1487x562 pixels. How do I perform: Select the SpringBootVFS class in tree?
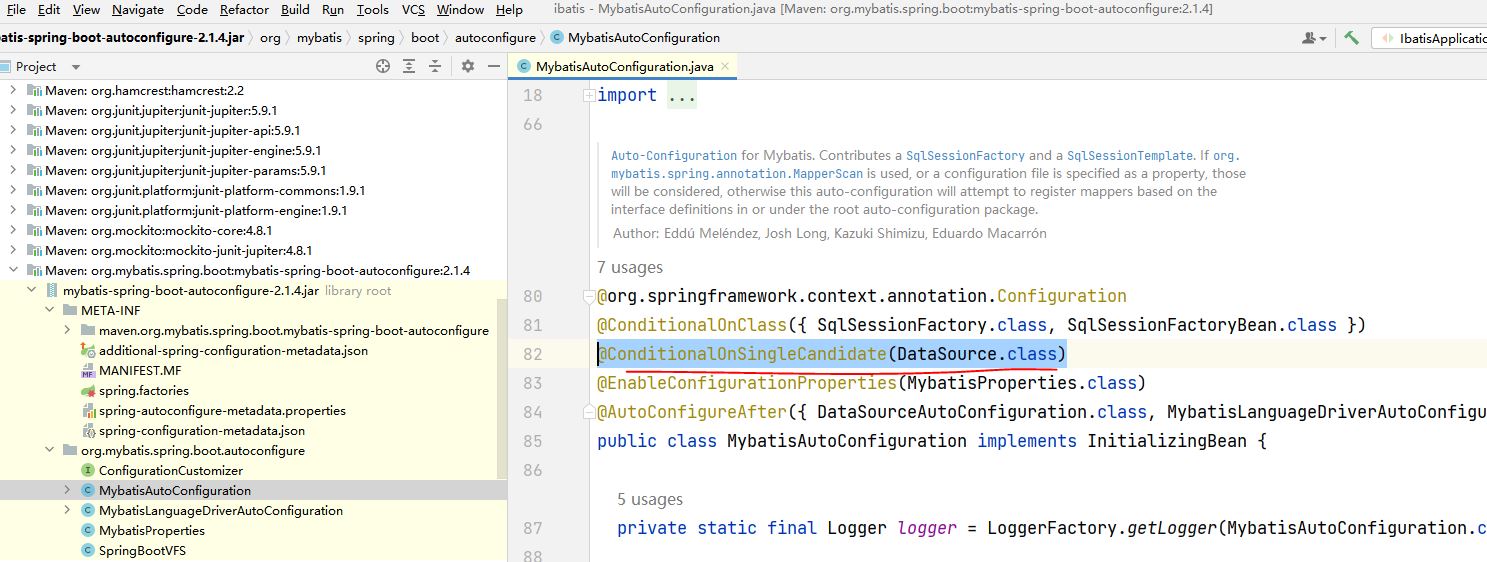142,550
